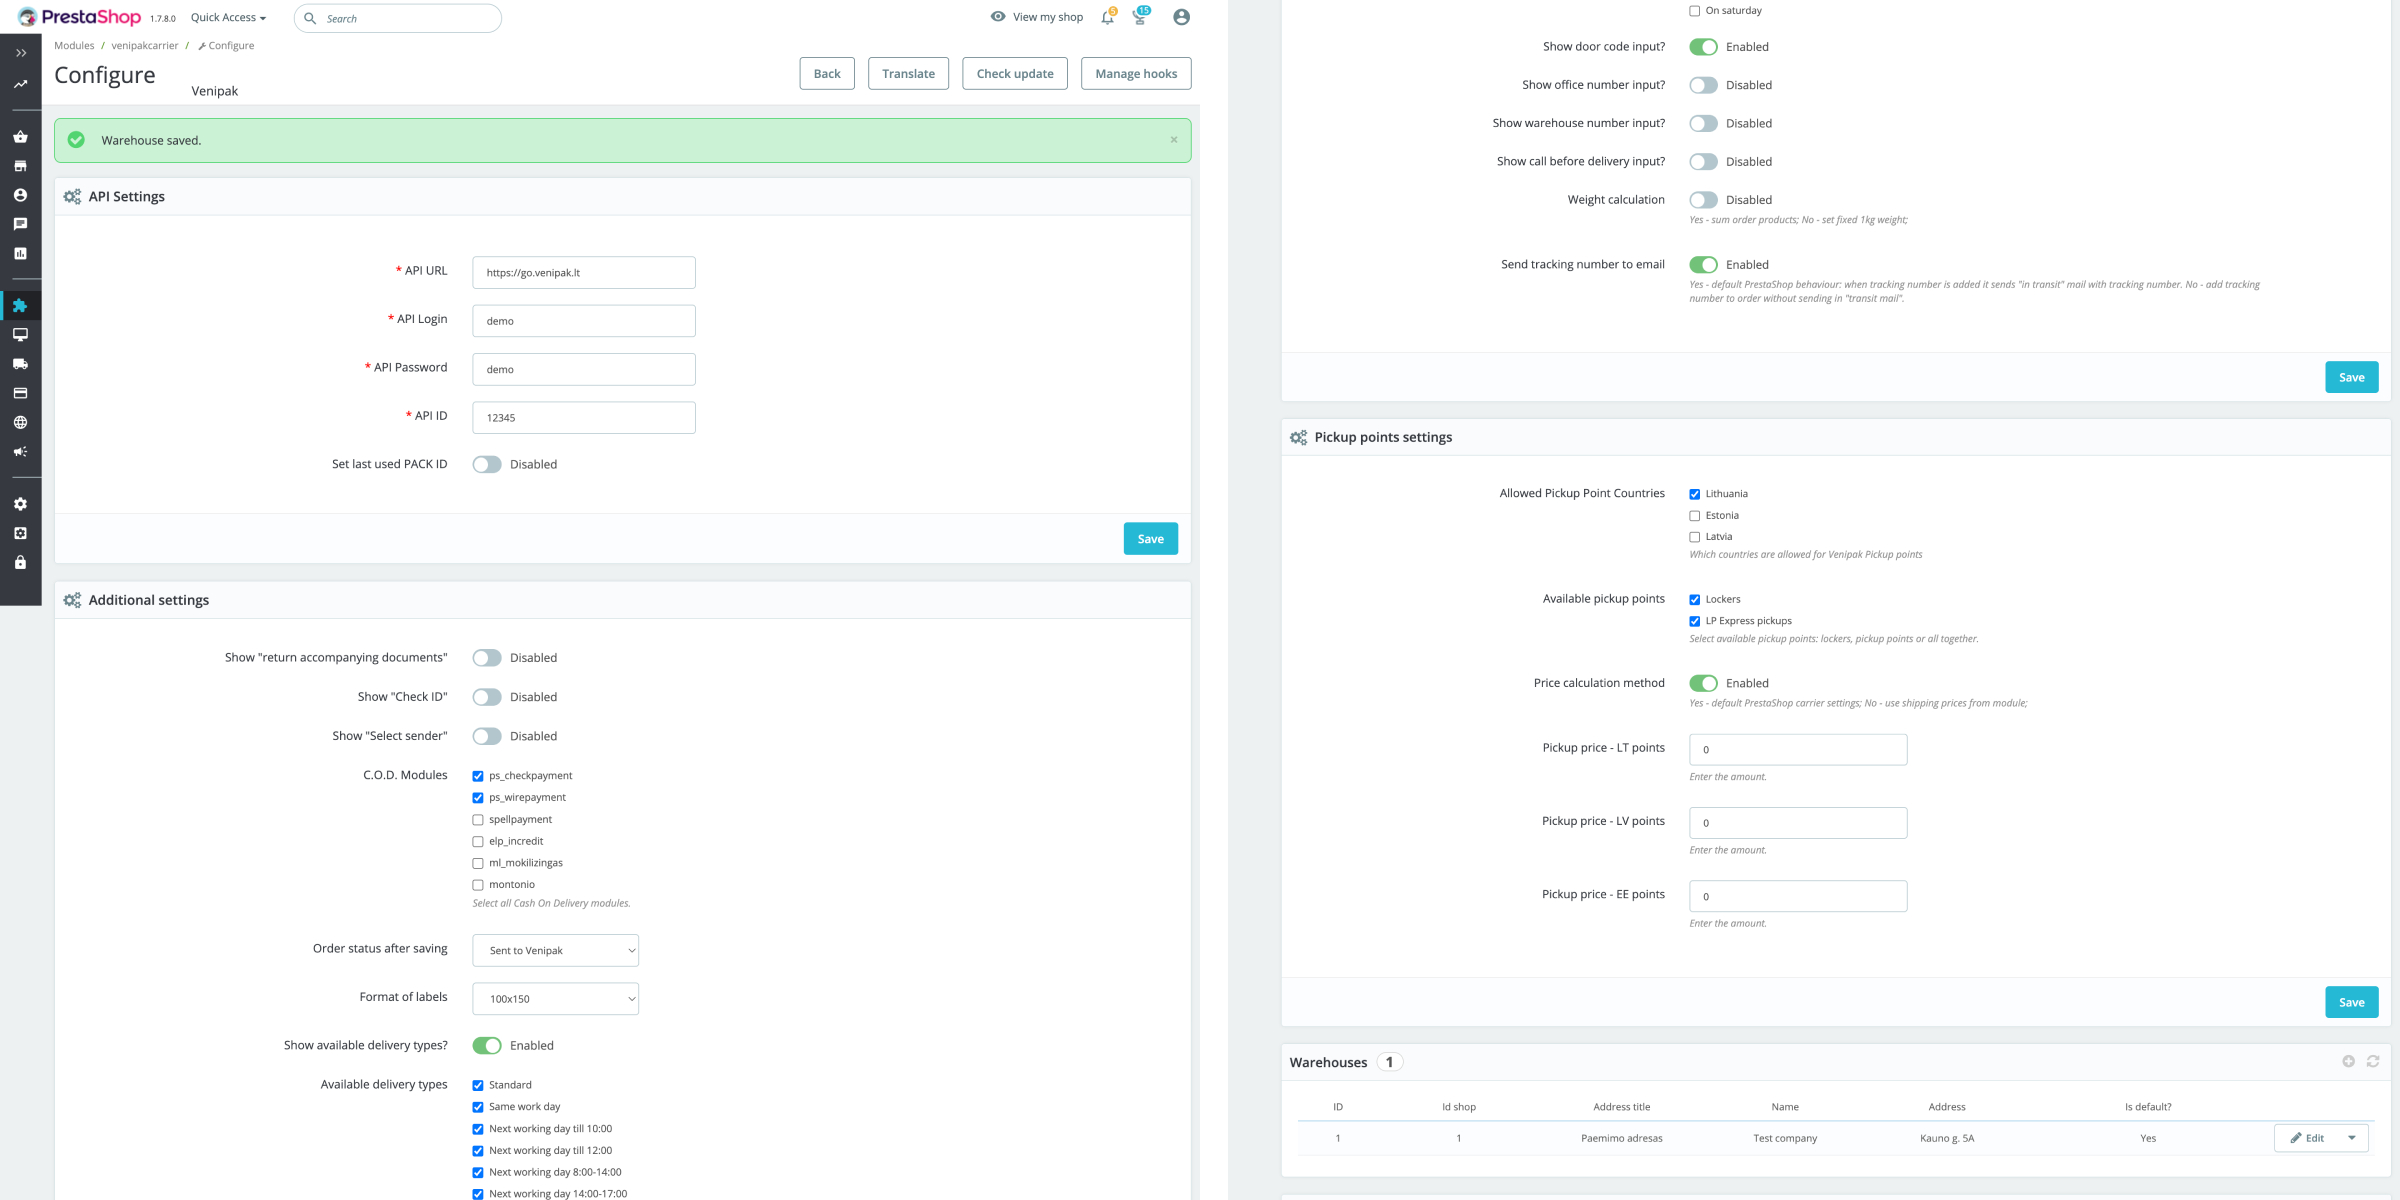Image resolution: width=2400 pixels, height=1200 pixels.
Task: Open Orders via the shopping basket icon
Action: 20,137
